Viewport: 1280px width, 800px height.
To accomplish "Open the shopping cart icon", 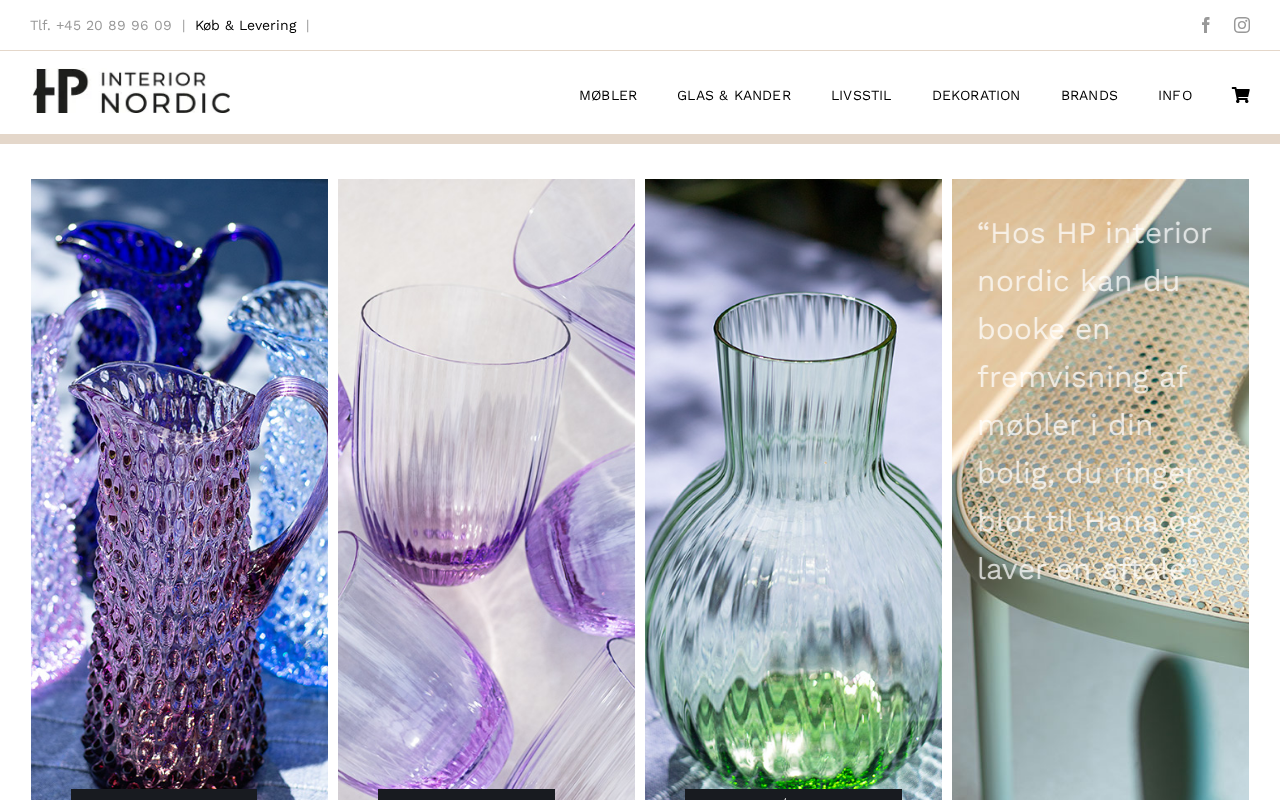I will pos(1240,95).
